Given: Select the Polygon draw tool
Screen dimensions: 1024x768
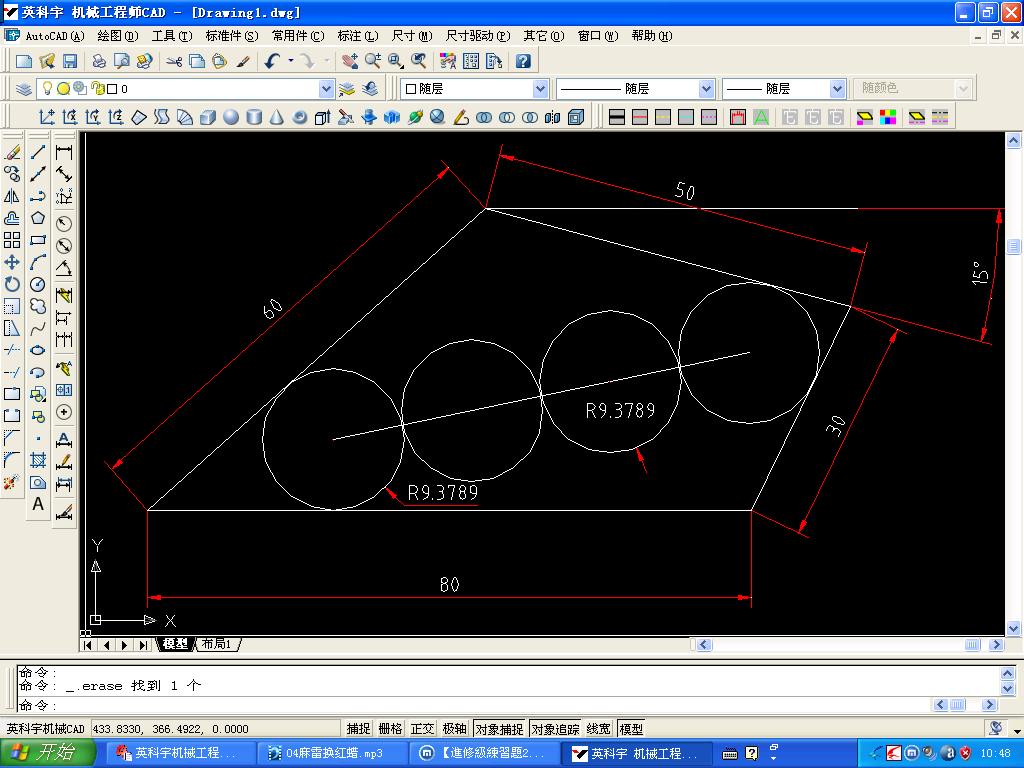Looking at the screenshot, I should click(x=38, y=218).
